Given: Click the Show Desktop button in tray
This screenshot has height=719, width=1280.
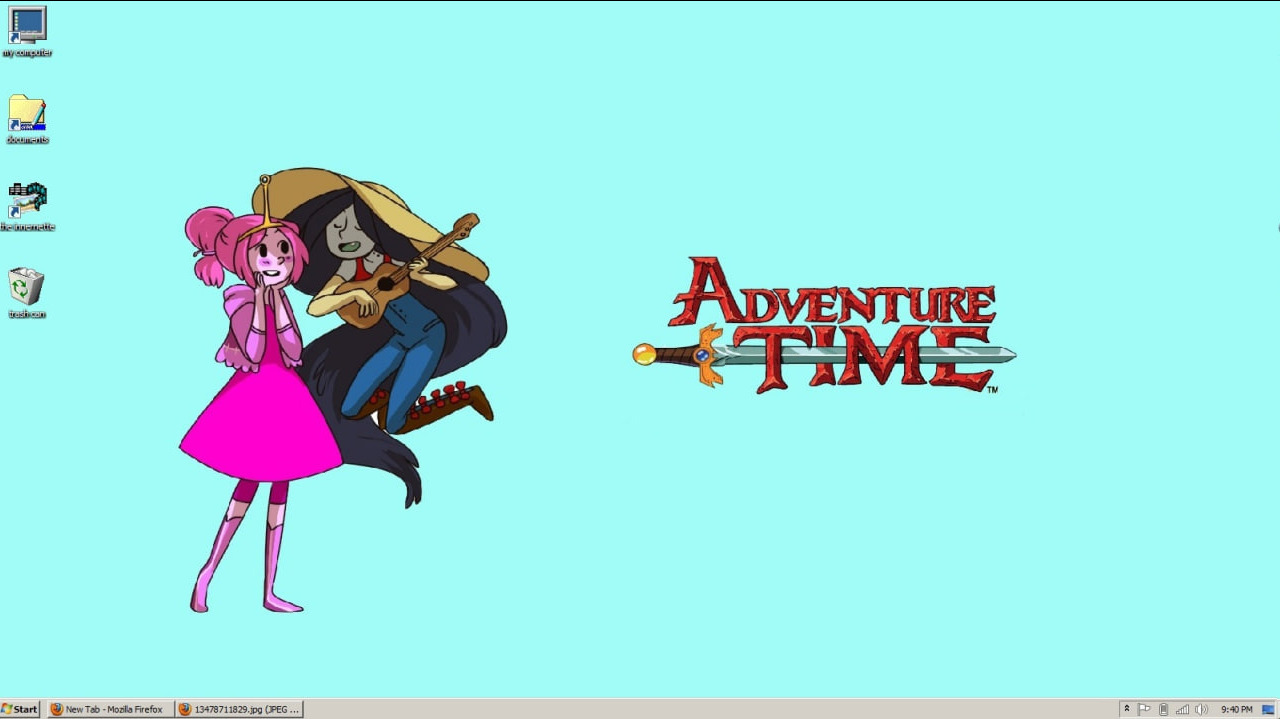Looking at the screenshot, I should pos(1268,709).
